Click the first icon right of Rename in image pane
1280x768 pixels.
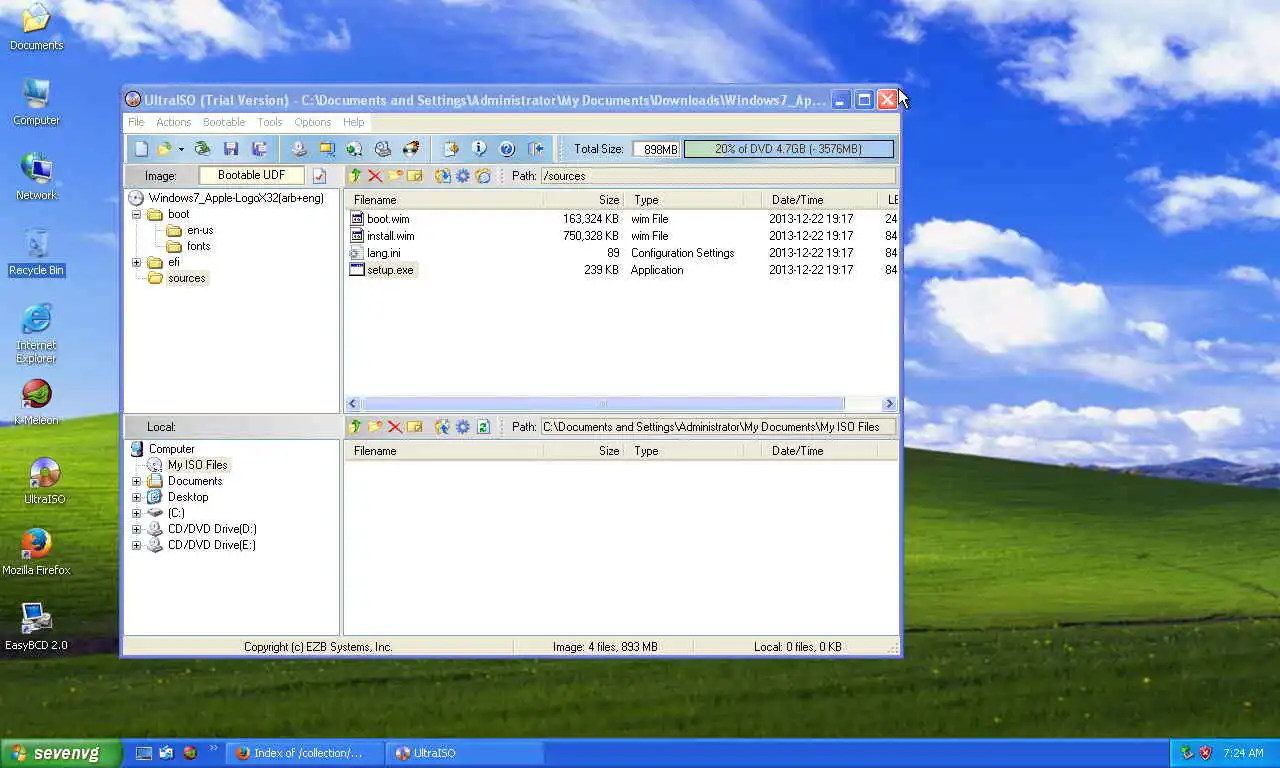pos(442,176)
